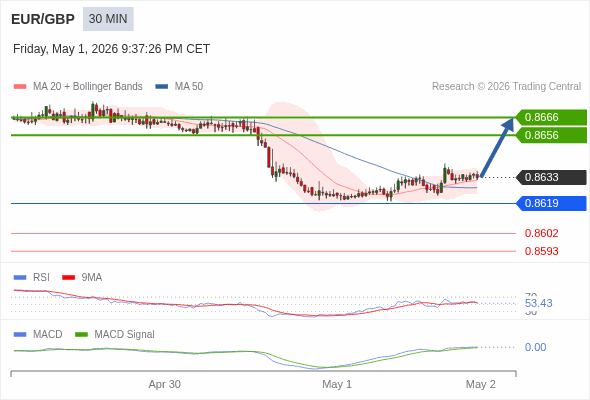Click the Apr 30 time axis label
Viewport: 590px width, 400px height.
(164, 384)
